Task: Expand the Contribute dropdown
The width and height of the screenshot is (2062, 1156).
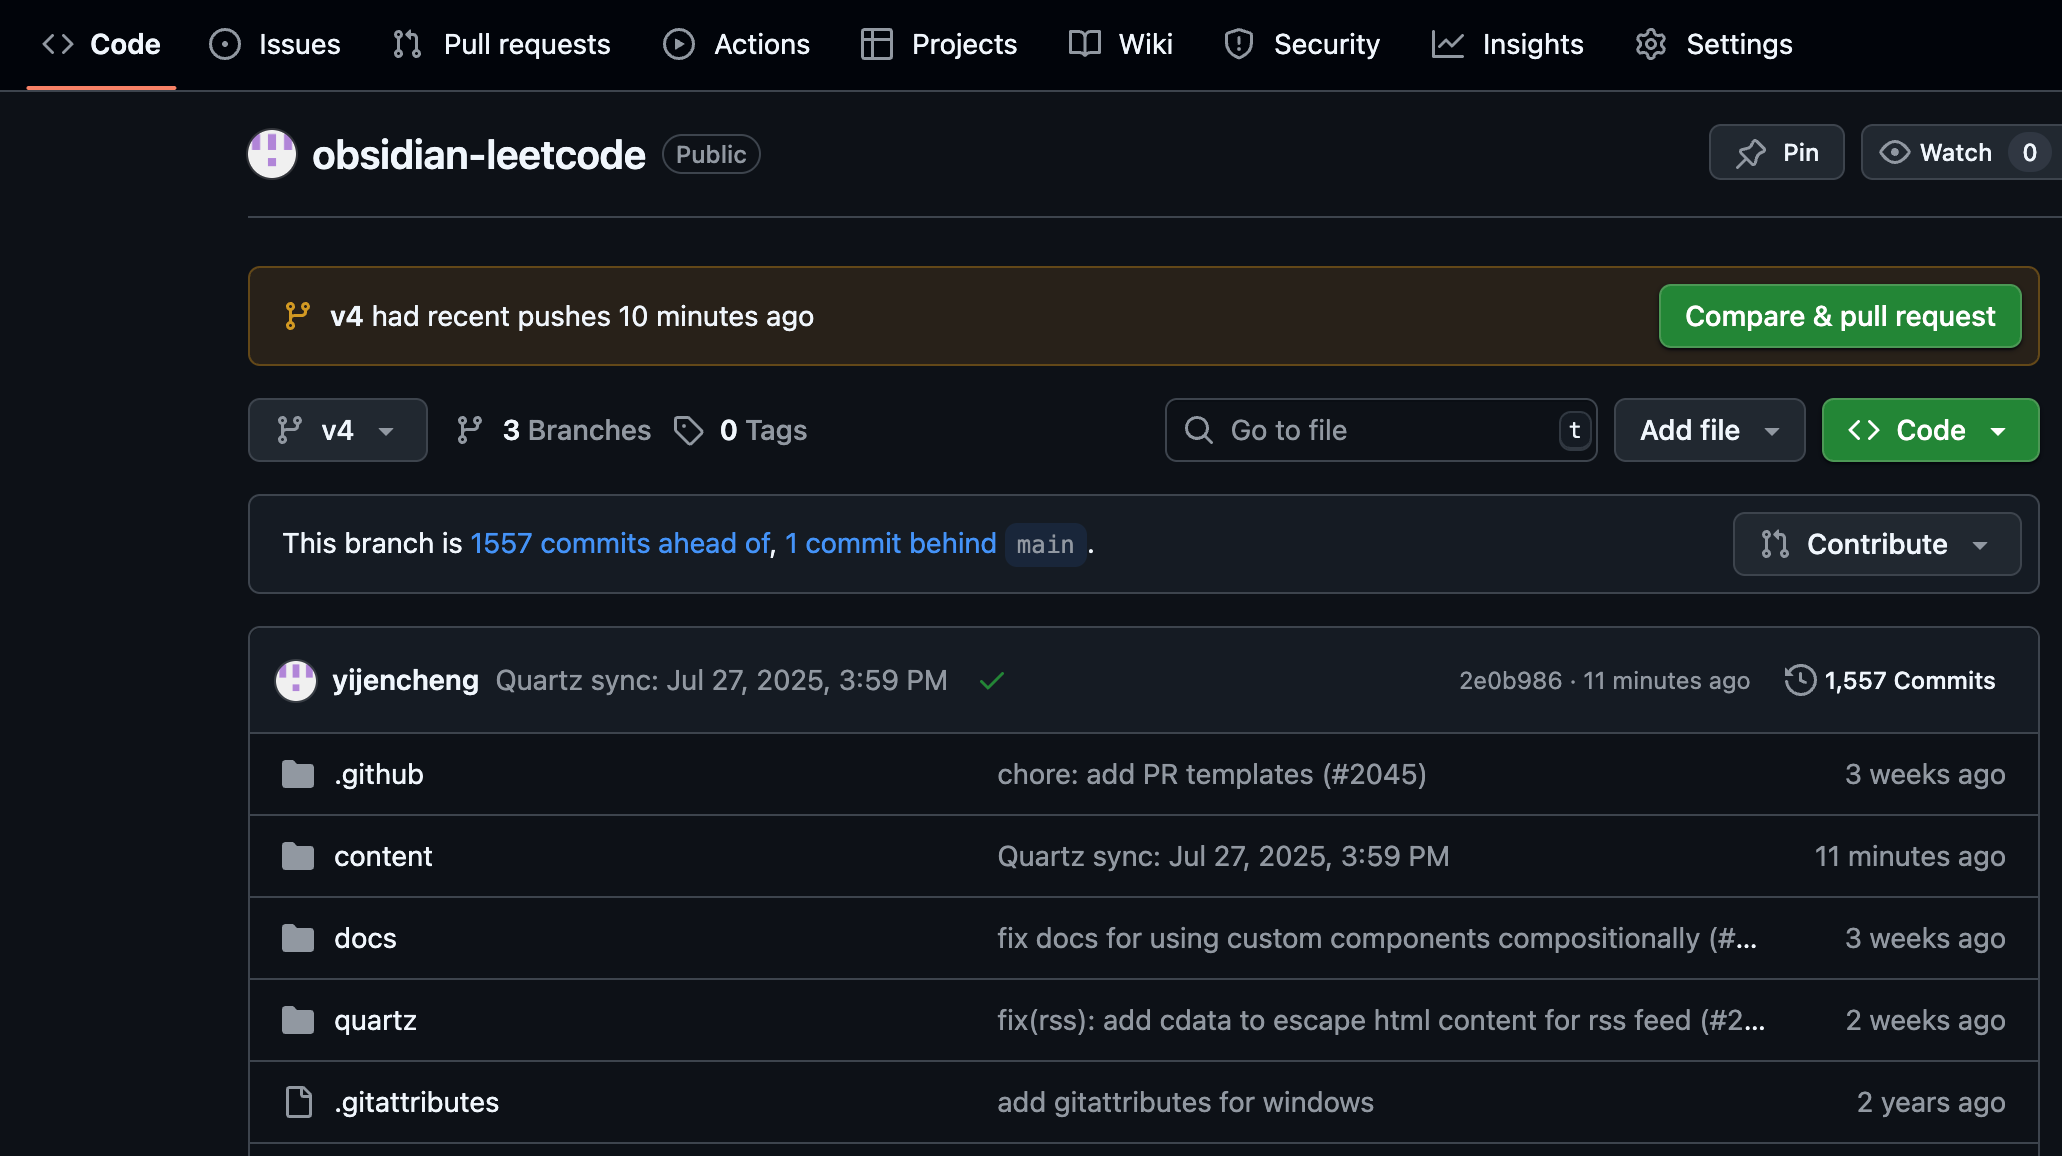Action: tap(1876, 544)
